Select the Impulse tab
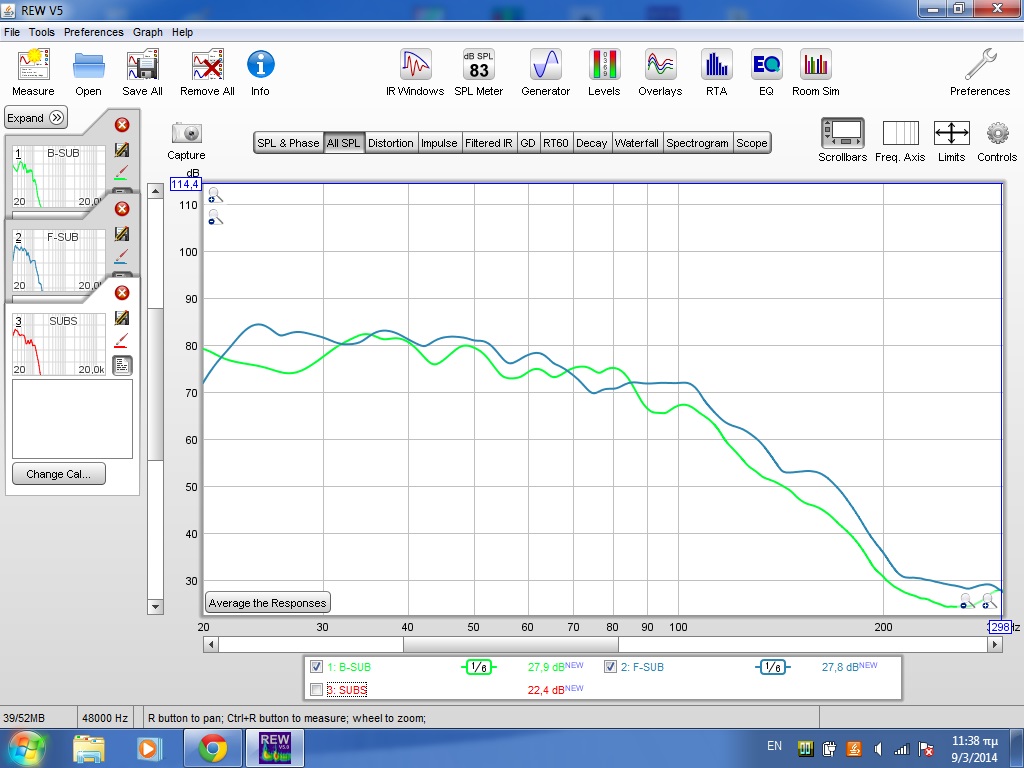Image resolution: width=1024 pixels, height=768 pixels. (439, 143)
